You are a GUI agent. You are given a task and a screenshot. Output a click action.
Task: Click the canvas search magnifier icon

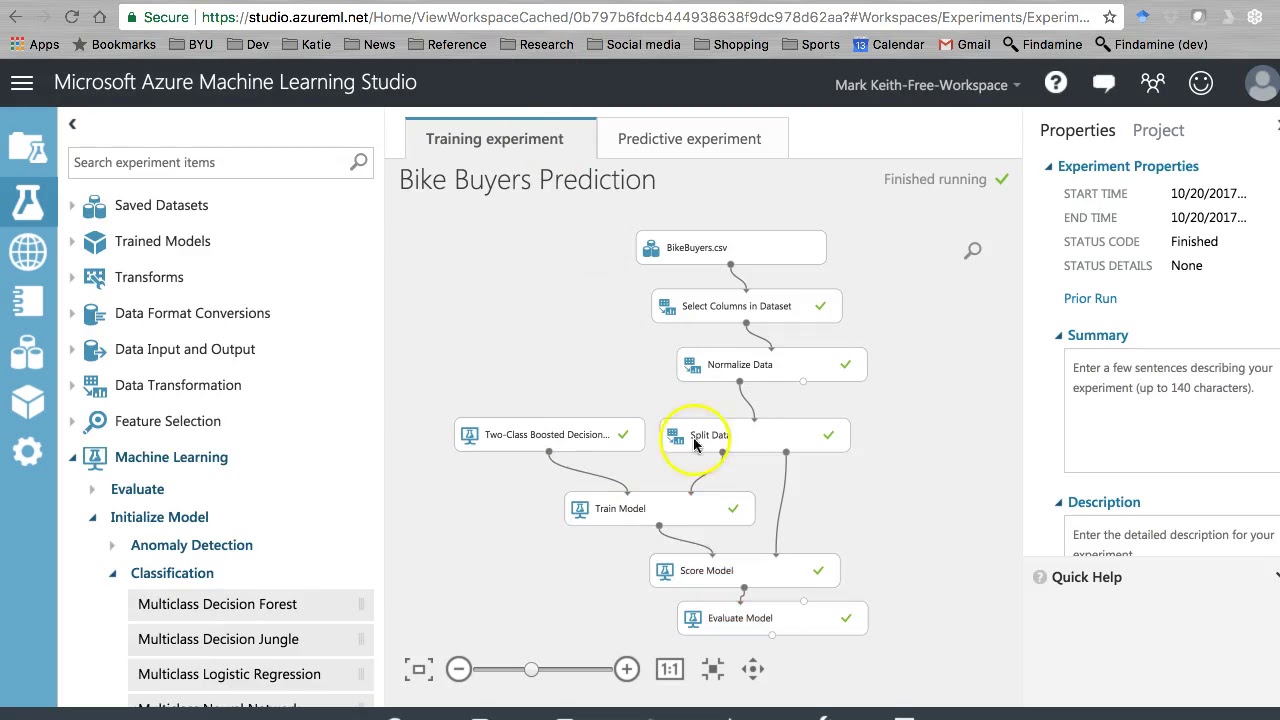tap(973, 251)
